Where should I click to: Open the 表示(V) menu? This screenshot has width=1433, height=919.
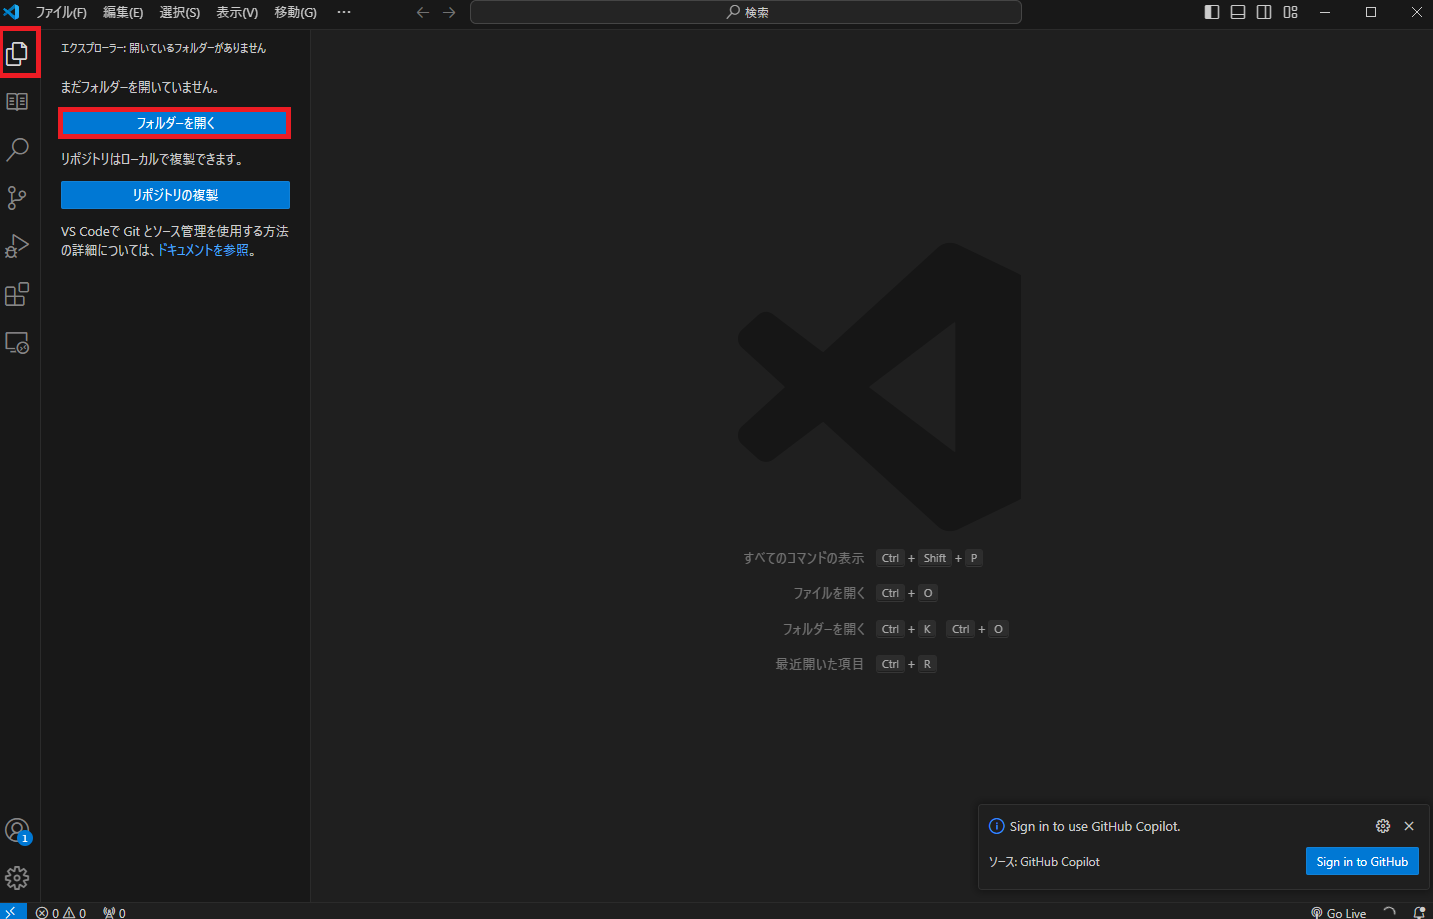pyautogui.click(x=237, y=12)
